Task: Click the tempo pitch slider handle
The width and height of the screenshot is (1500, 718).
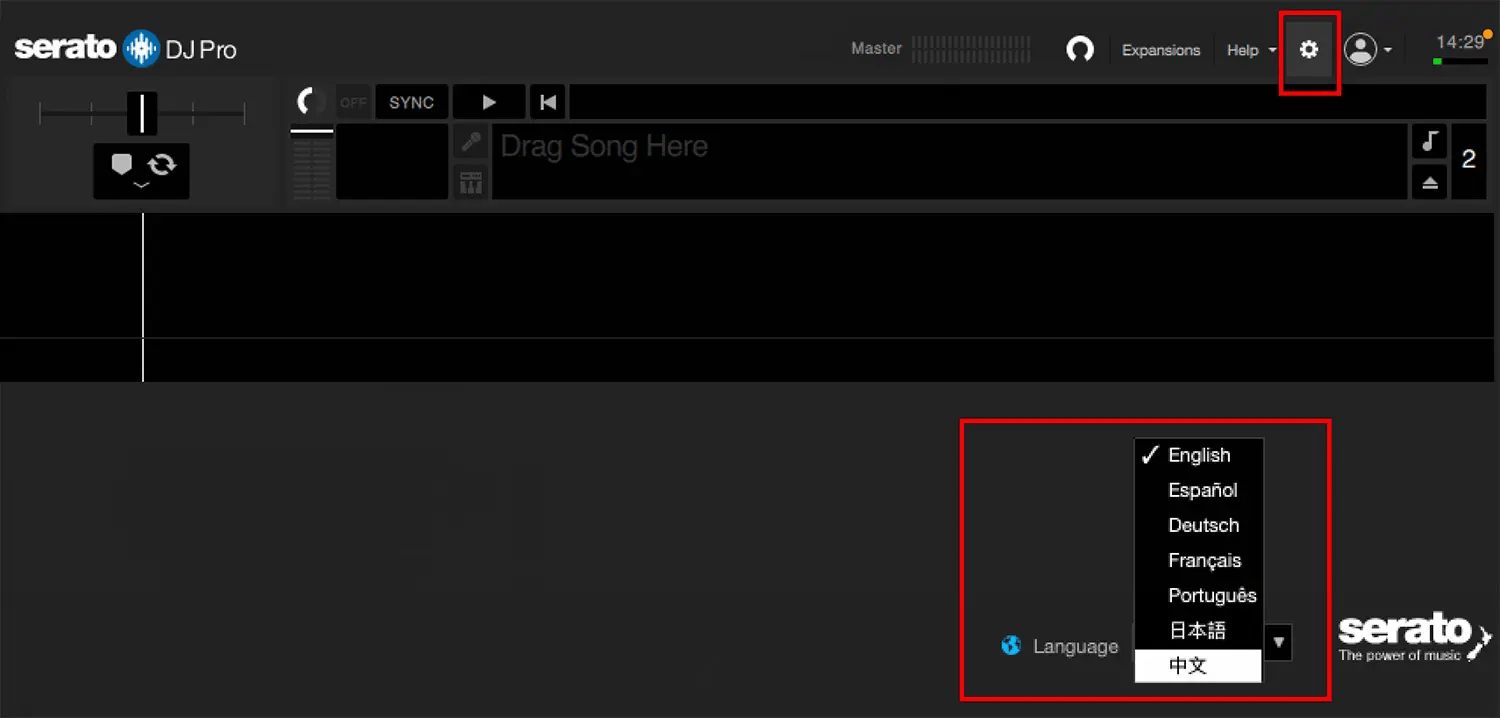Action: click(x=143, y=113)
